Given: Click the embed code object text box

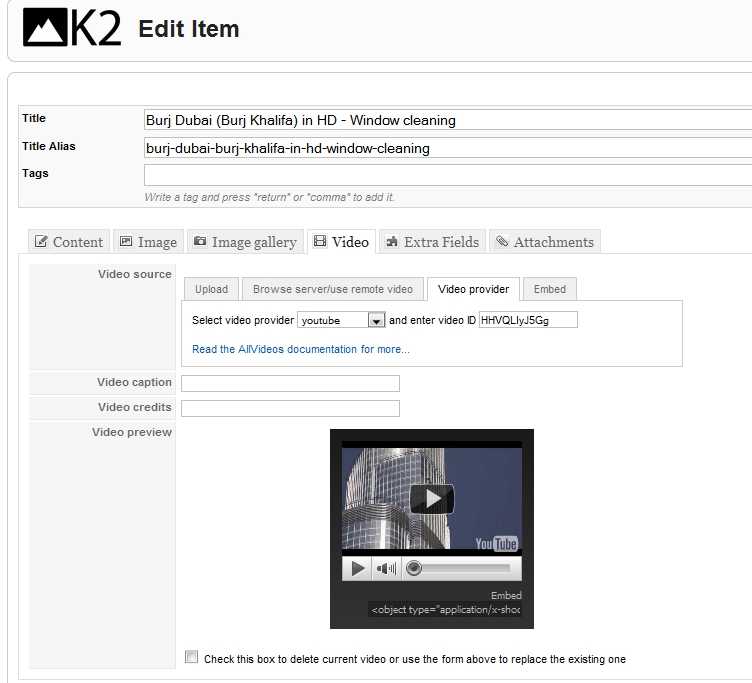Looking at the screenshot, I should click(x=445, y=610).
